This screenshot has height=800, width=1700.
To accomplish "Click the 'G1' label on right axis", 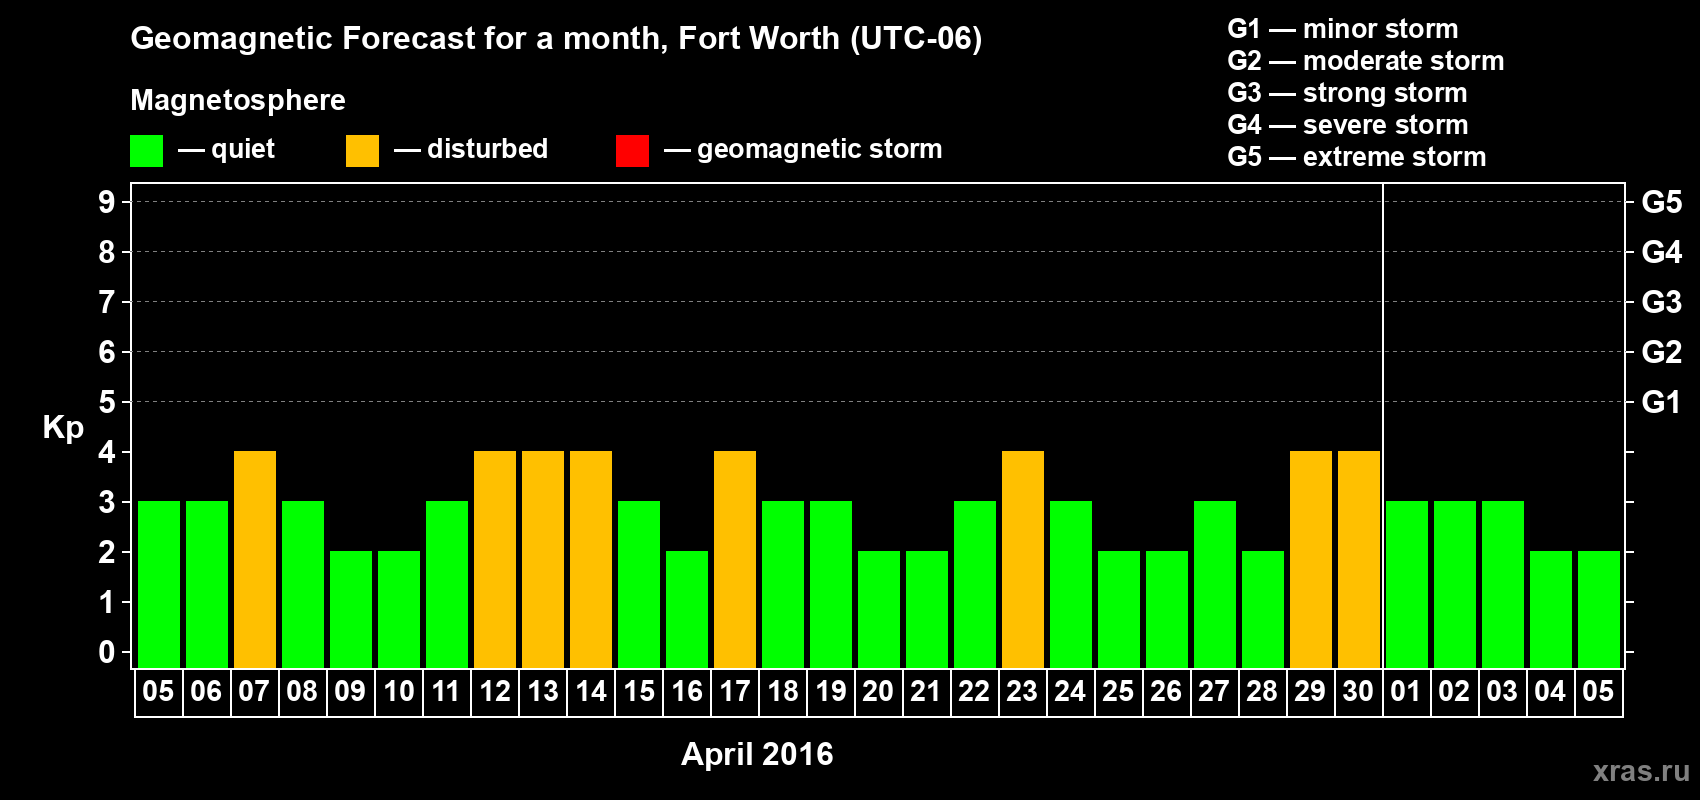I will point(1661,402).
